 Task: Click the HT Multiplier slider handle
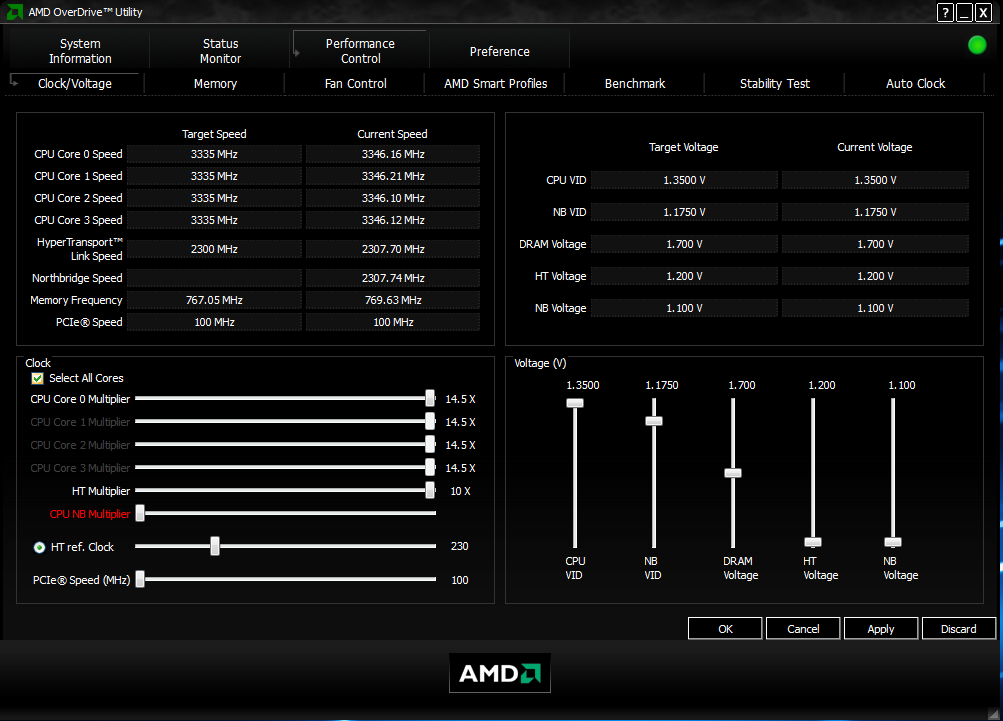click(x=430, y=490)
